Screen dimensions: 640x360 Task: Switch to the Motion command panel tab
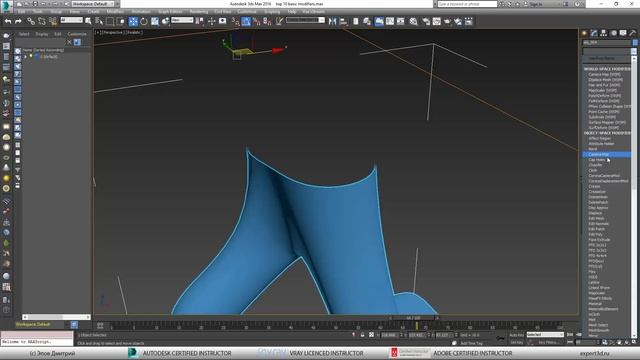[613, 33]
